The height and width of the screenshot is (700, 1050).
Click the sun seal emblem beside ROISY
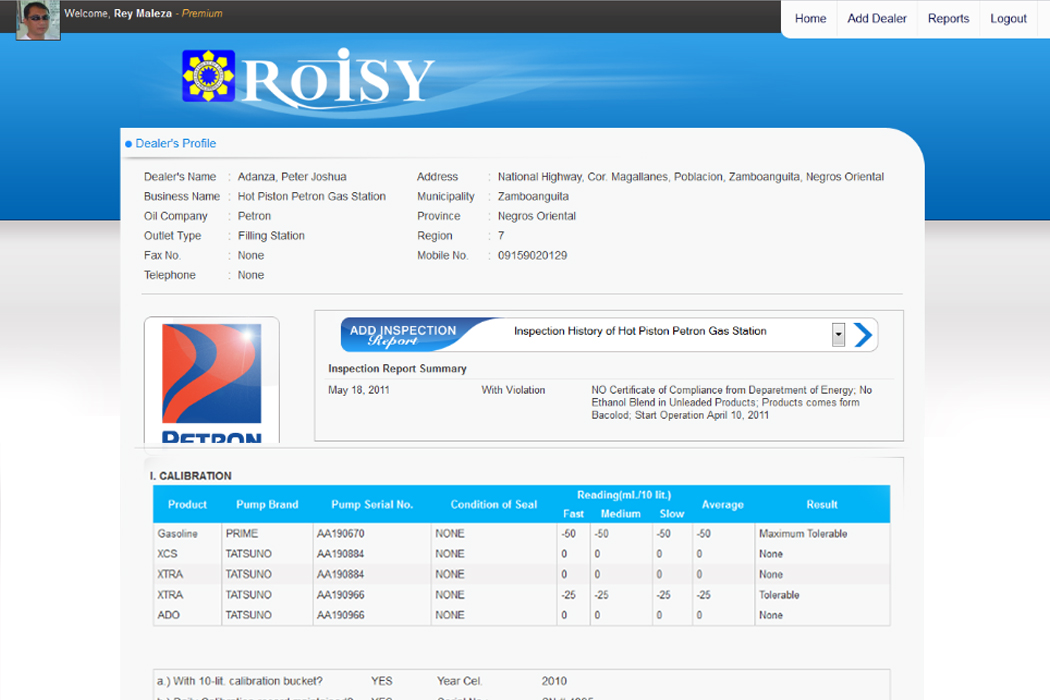(208, 76)
